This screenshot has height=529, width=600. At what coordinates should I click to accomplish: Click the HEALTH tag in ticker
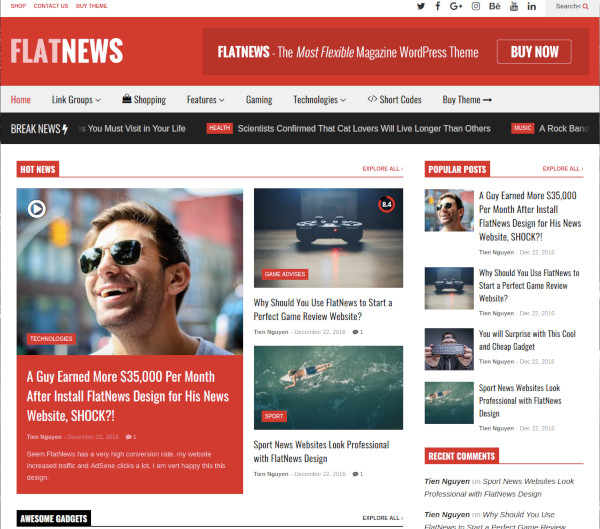tap(220, 128)
